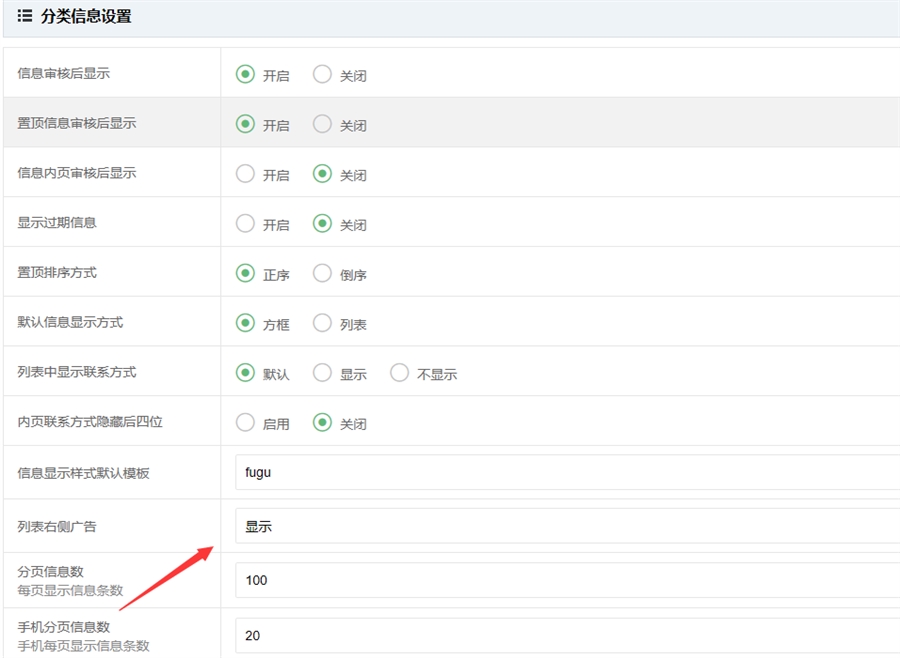Select 不显示 for 列表中显示联系方式
Screen dimensions: 900x658
click(400, 373)
